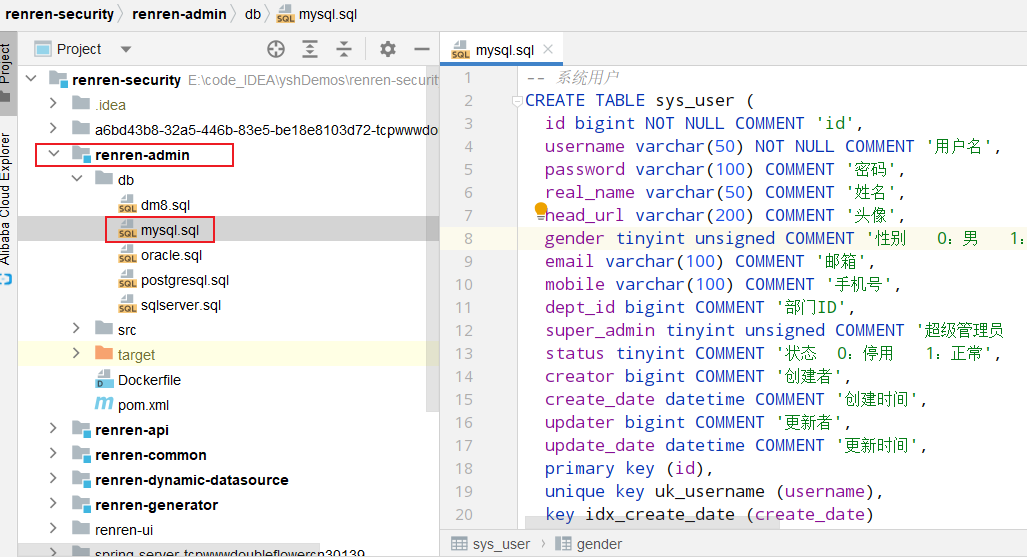Click renren-security breadcrumb in navigation bar
Viewport: 1027px width, 557px height.
point(59,14)
